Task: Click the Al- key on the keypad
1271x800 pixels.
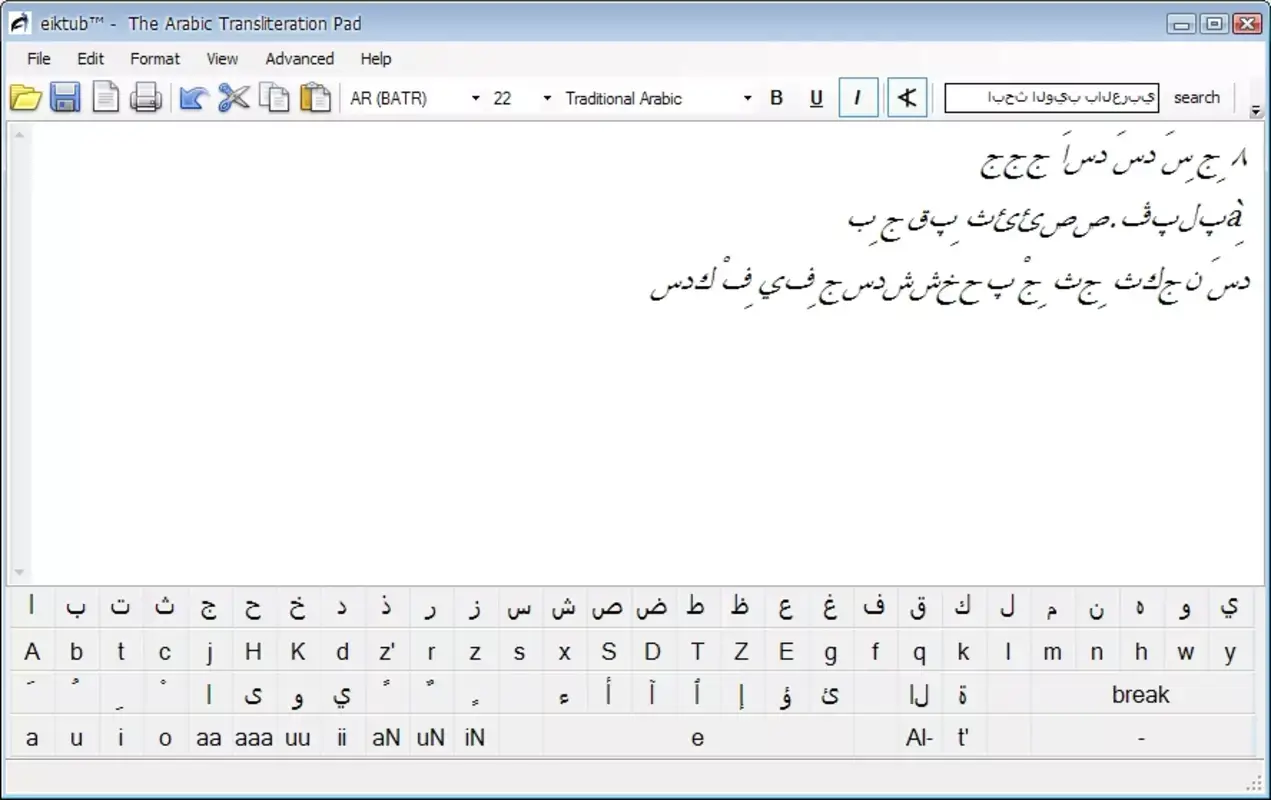Action: coord(919,739)
